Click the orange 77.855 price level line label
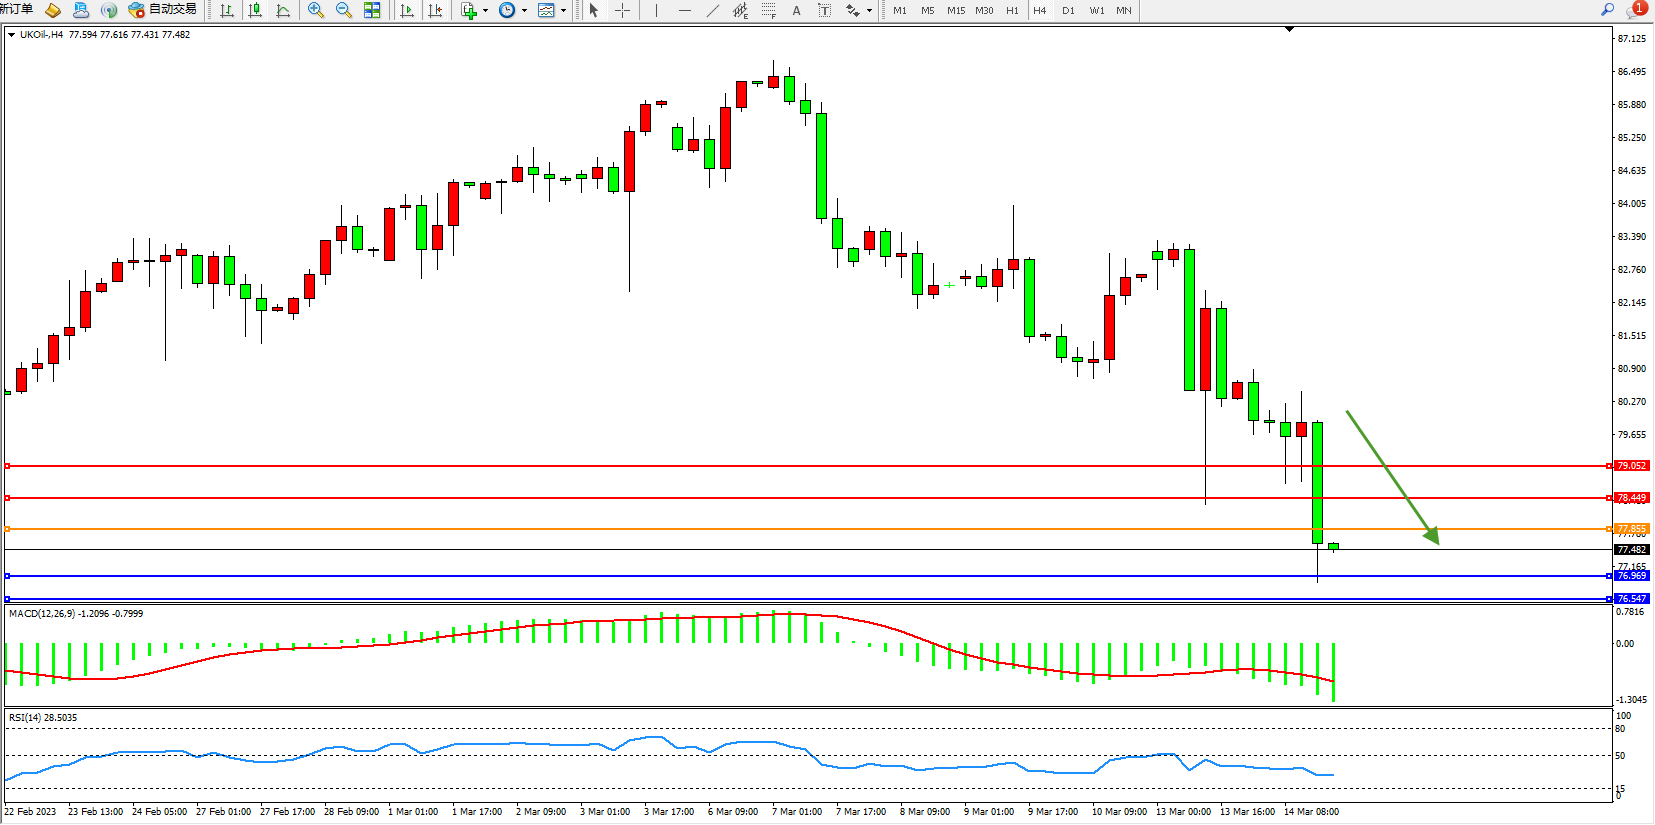 [1631, 528]
